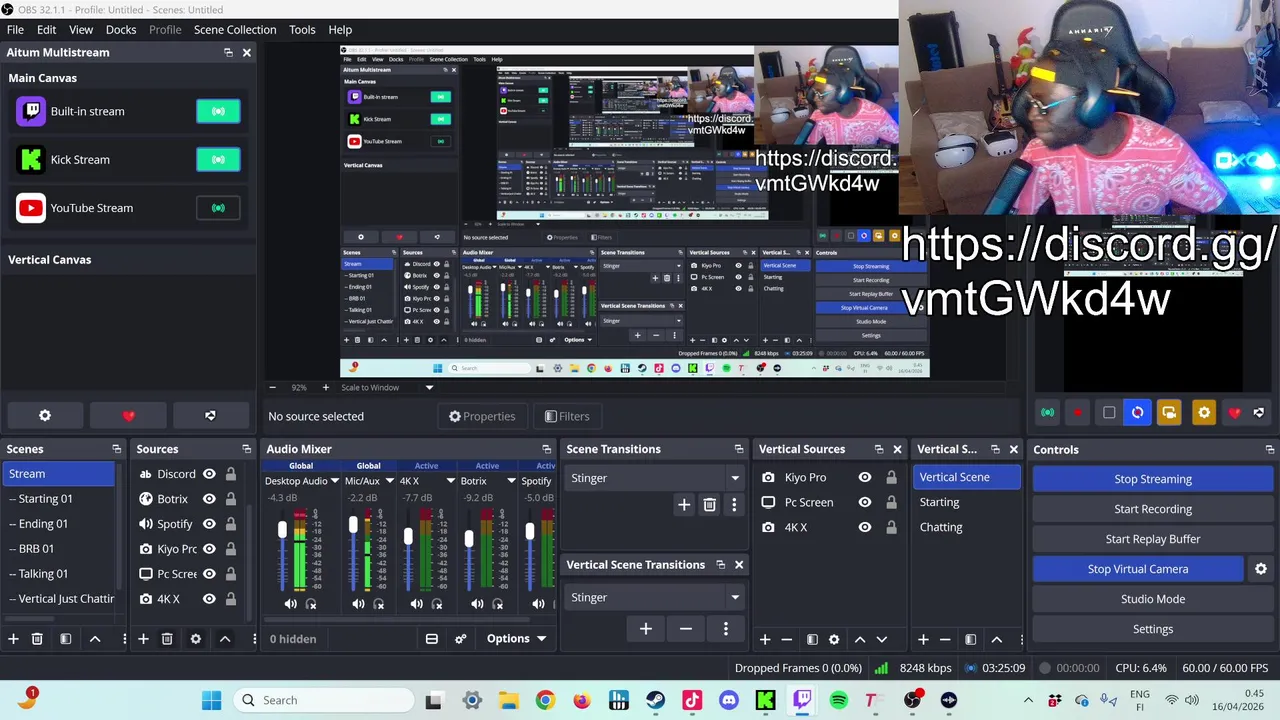Remove scene transition with trash icon
The width and height of the screenshot is (1280, 720).
coord(710,505)
